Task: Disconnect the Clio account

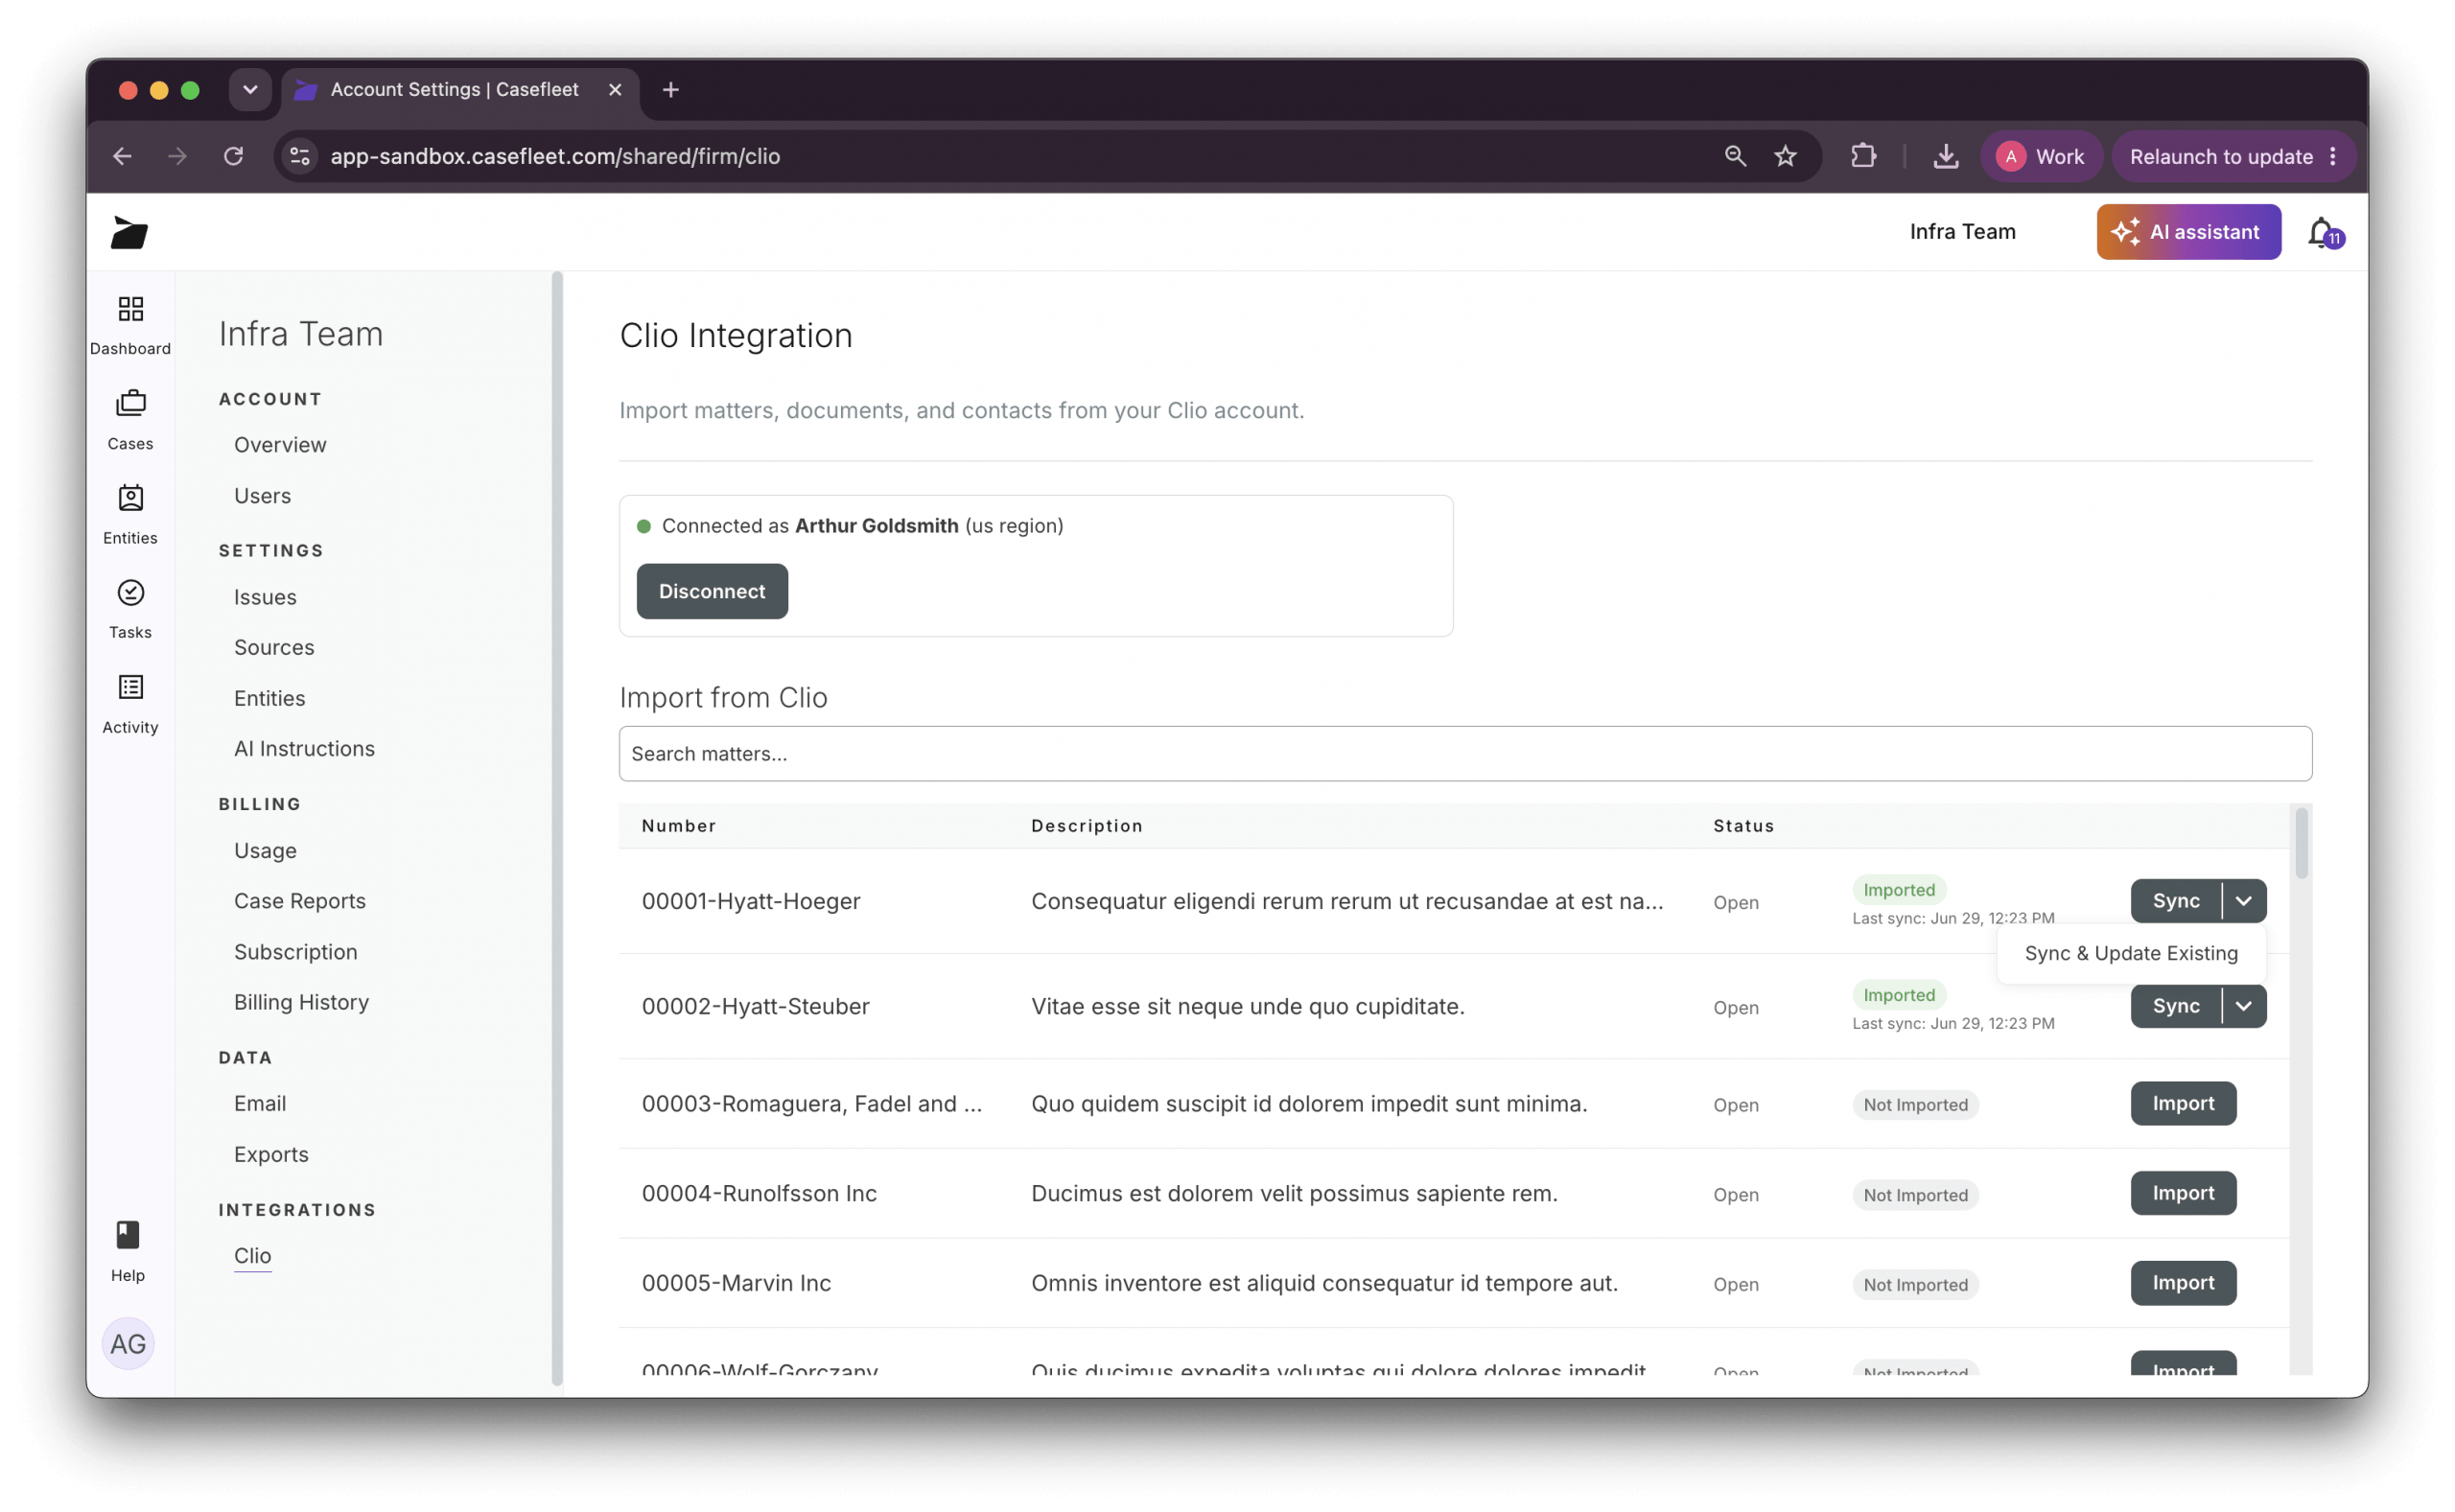Action: (712, 591)
